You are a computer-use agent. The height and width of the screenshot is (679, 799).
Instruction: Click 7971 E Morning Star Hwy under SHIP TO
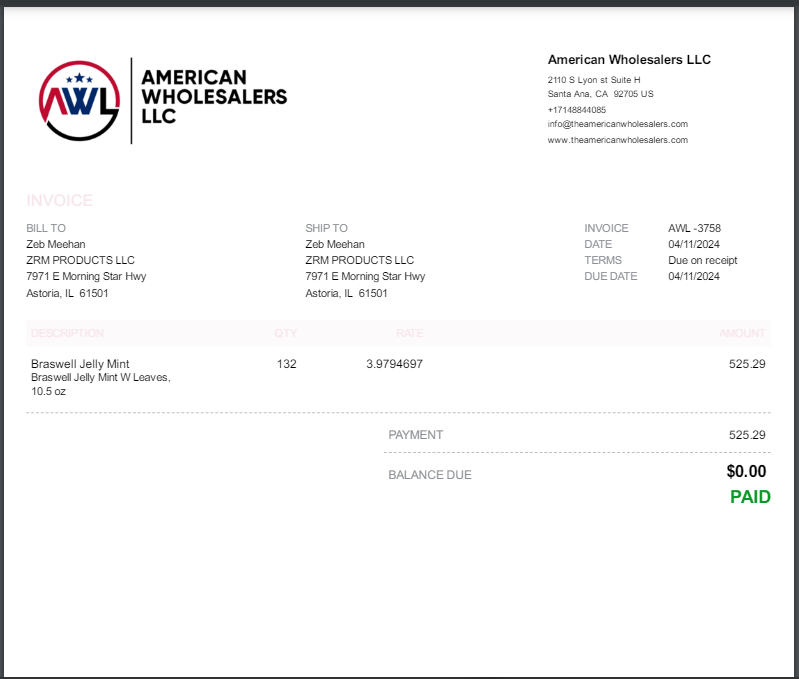point(365,276)
